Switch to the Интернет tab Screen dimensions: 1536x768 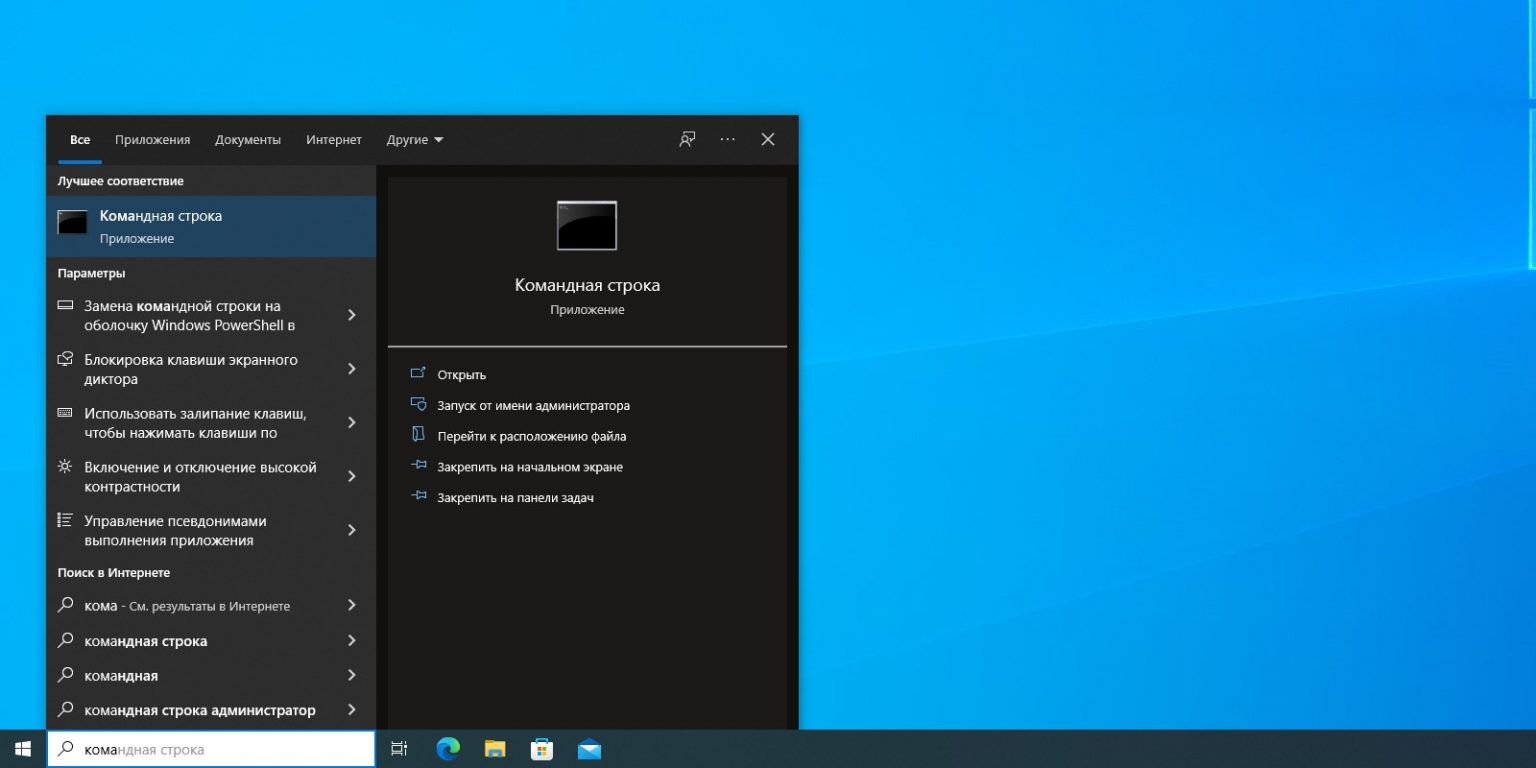pos(334,140)
